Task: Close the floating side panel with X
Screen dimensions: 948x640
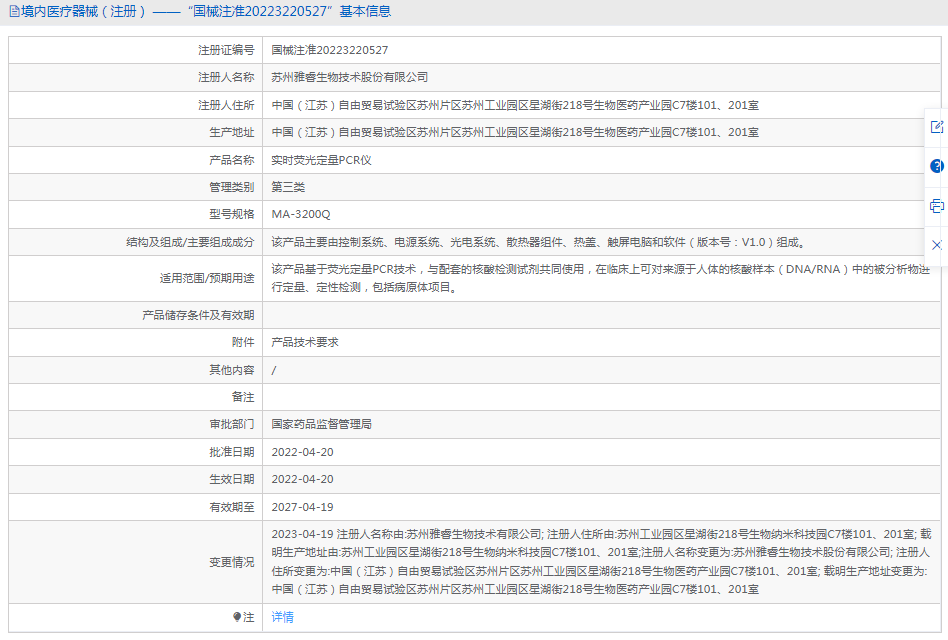Action: pos(937,245)
